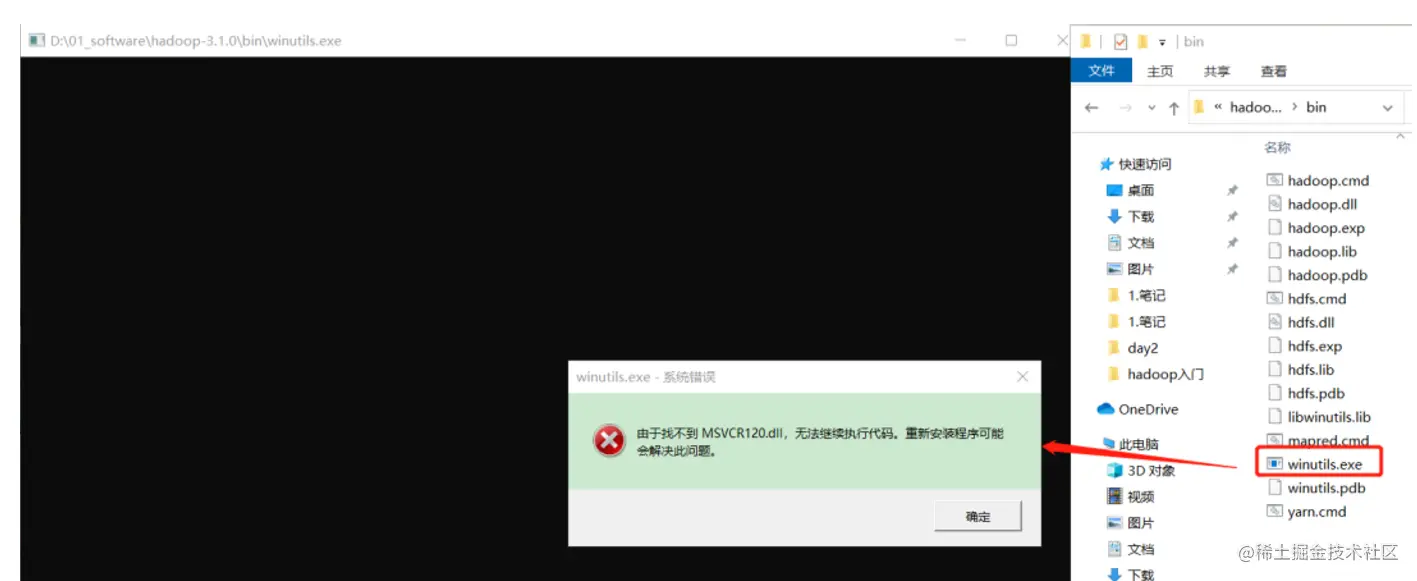Image resolution: width=1417 pixels, height=581 pixels.
Task: Click the red error icon in the dialog
Action: [608, 441]
